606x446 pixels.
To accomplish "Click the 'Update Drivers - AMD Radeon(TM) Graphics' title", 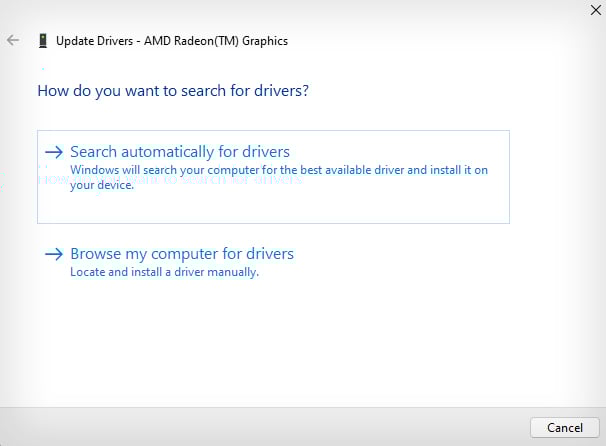I will click(x=172, y=41).
